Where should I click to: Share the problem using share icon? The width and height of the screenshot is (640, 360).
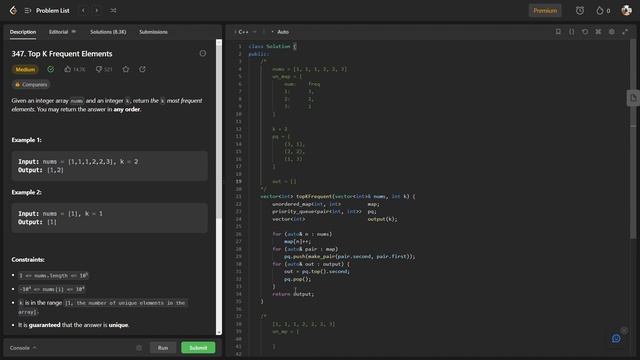coord(142,69)
